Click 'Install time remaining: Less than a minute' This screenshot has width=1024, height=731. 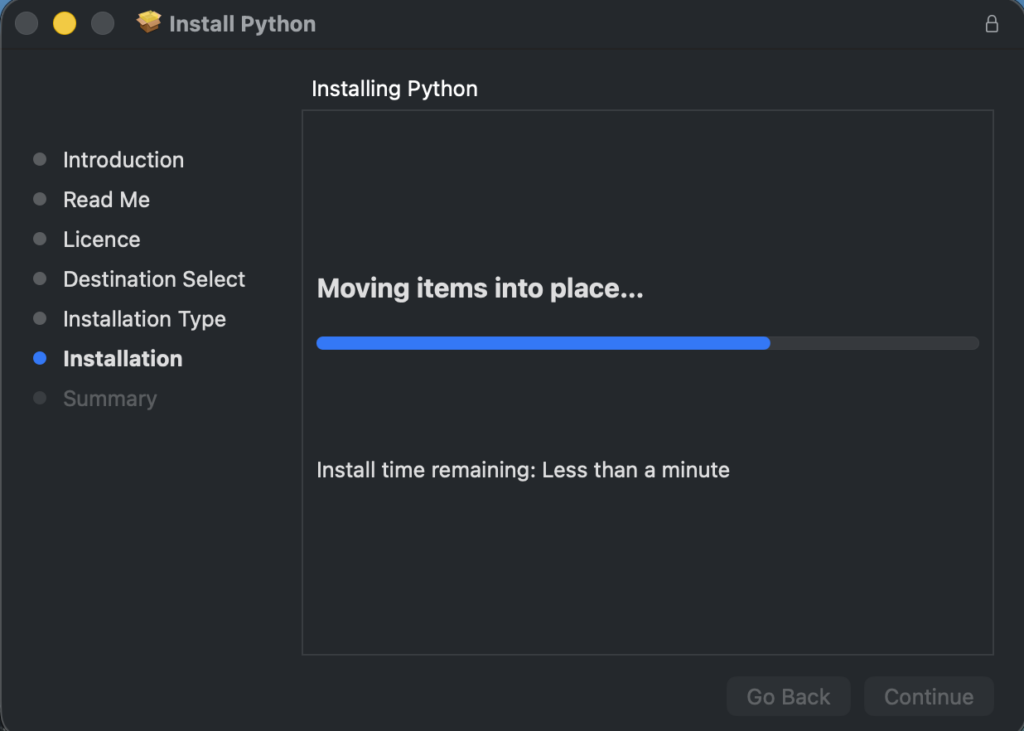tap(523, 470)
